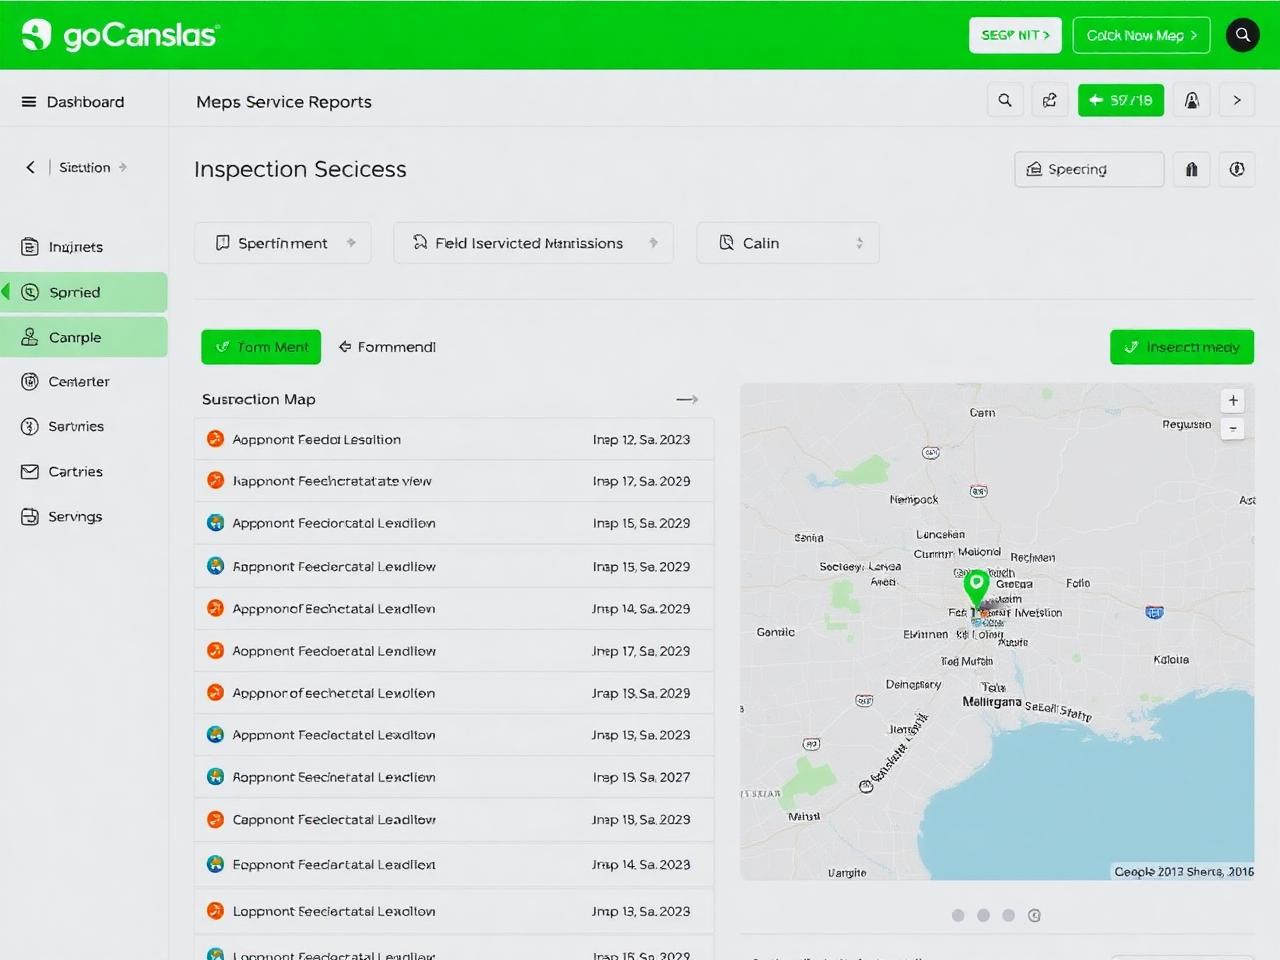
Task: Select row Aoppnont Feedoeratal Lendllow
Action: pos(454,651)
